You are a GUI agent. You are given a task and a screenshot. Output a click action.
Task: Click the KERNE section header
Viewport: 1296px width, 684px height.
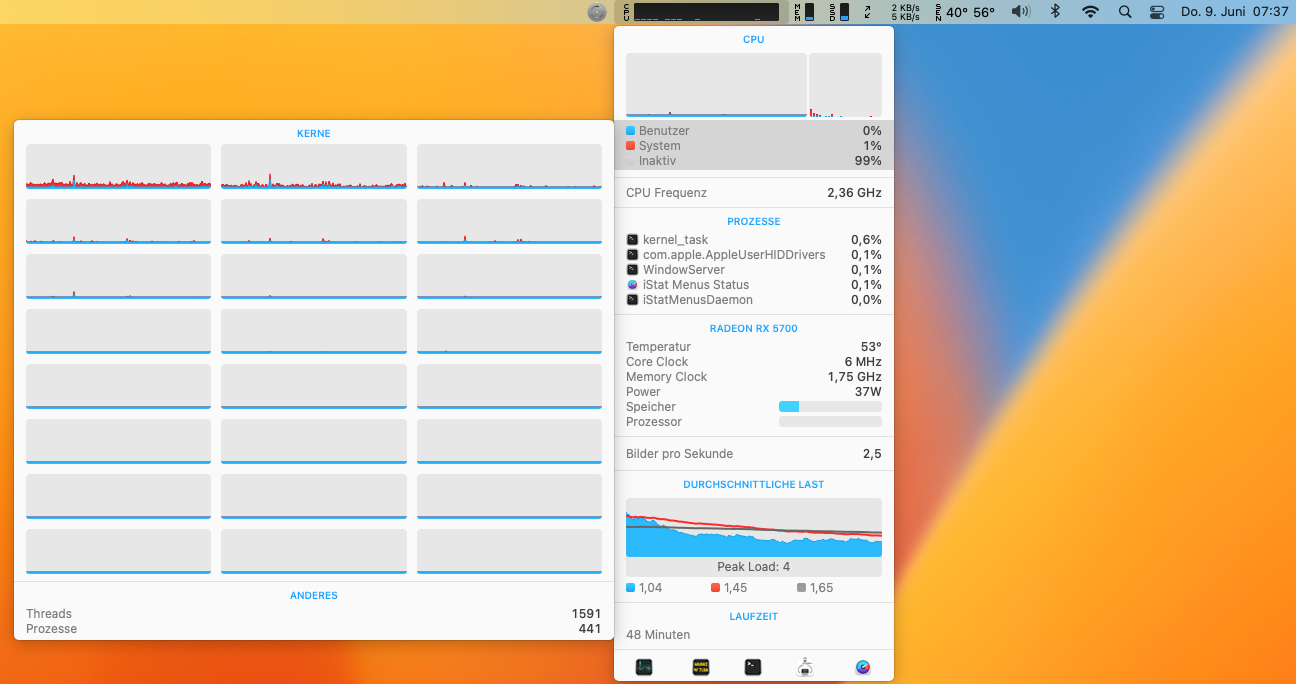pyautogui.click(x=314, y=134)
